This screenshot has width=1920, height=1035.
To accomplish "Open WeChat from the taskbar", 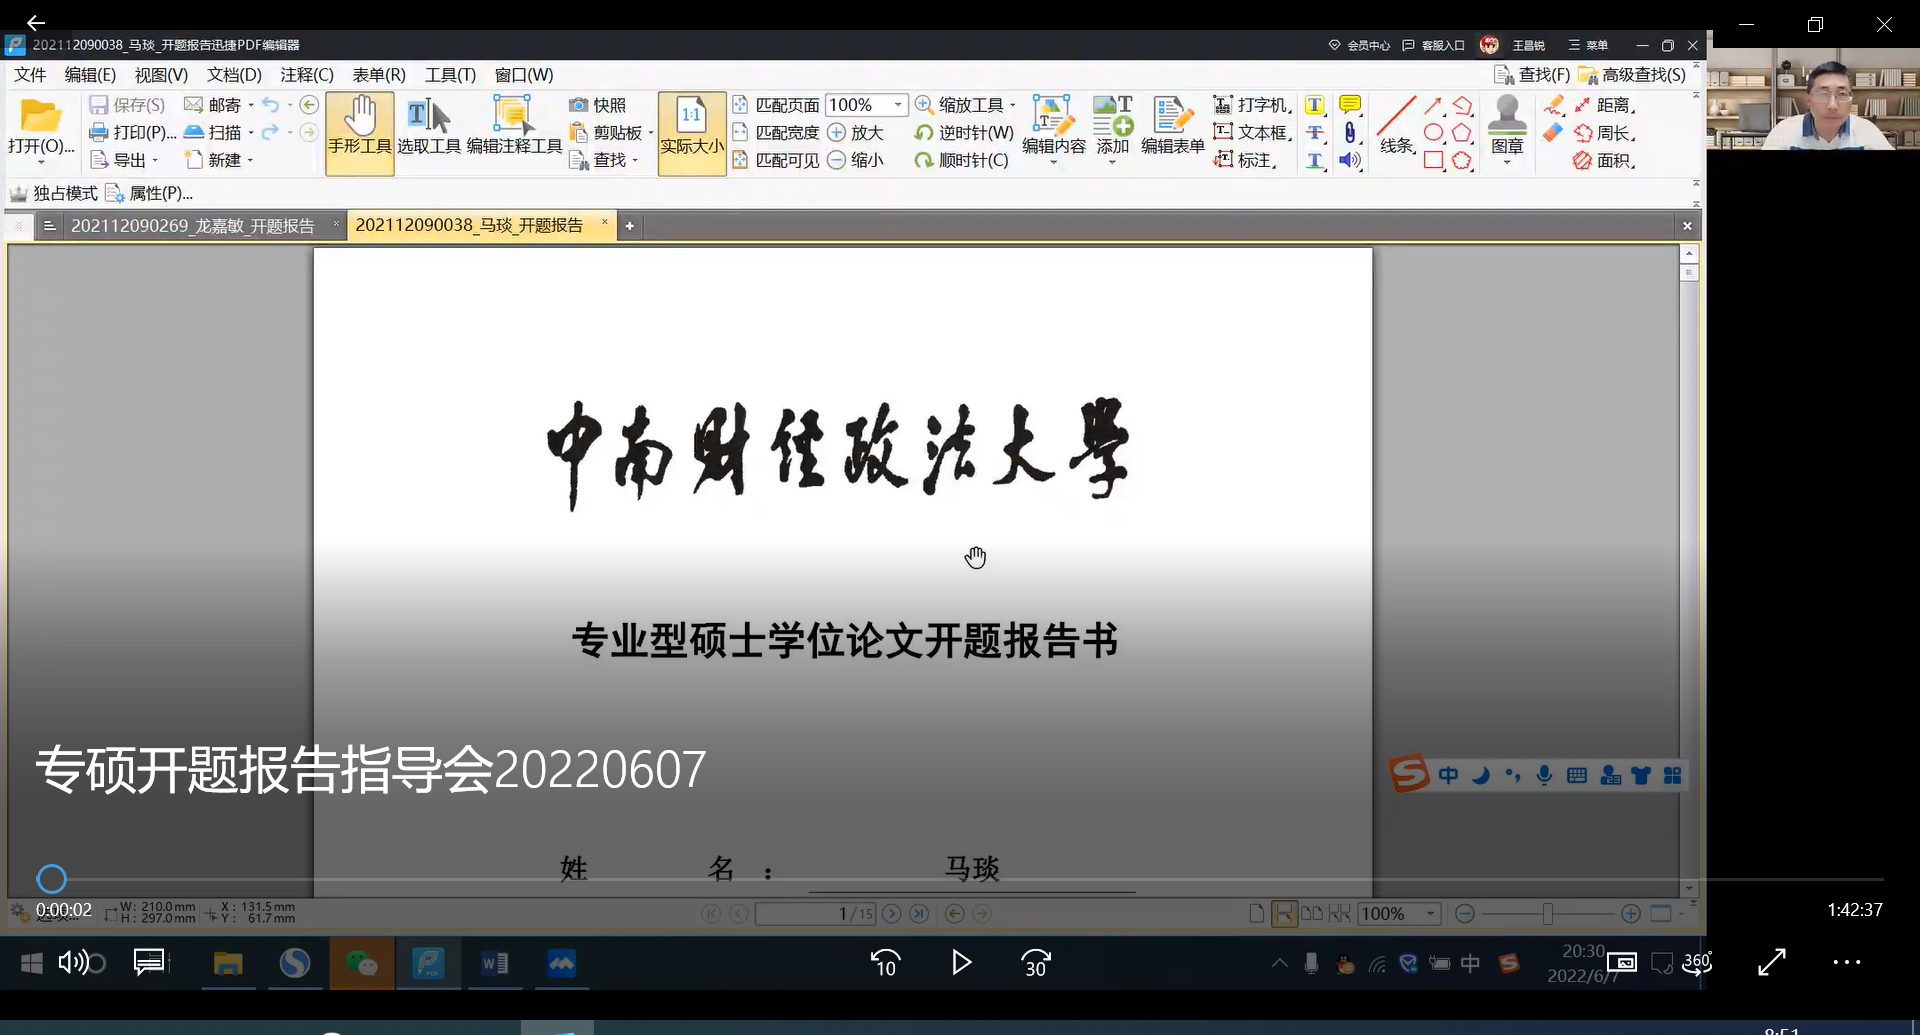I will (361, 964).
